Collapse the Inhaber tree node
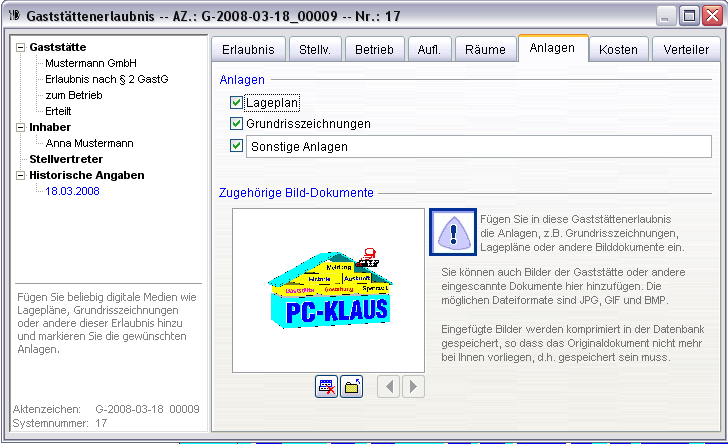Image resolution: width=728 pixels, height=444 pixels. (x=20, y=127)
